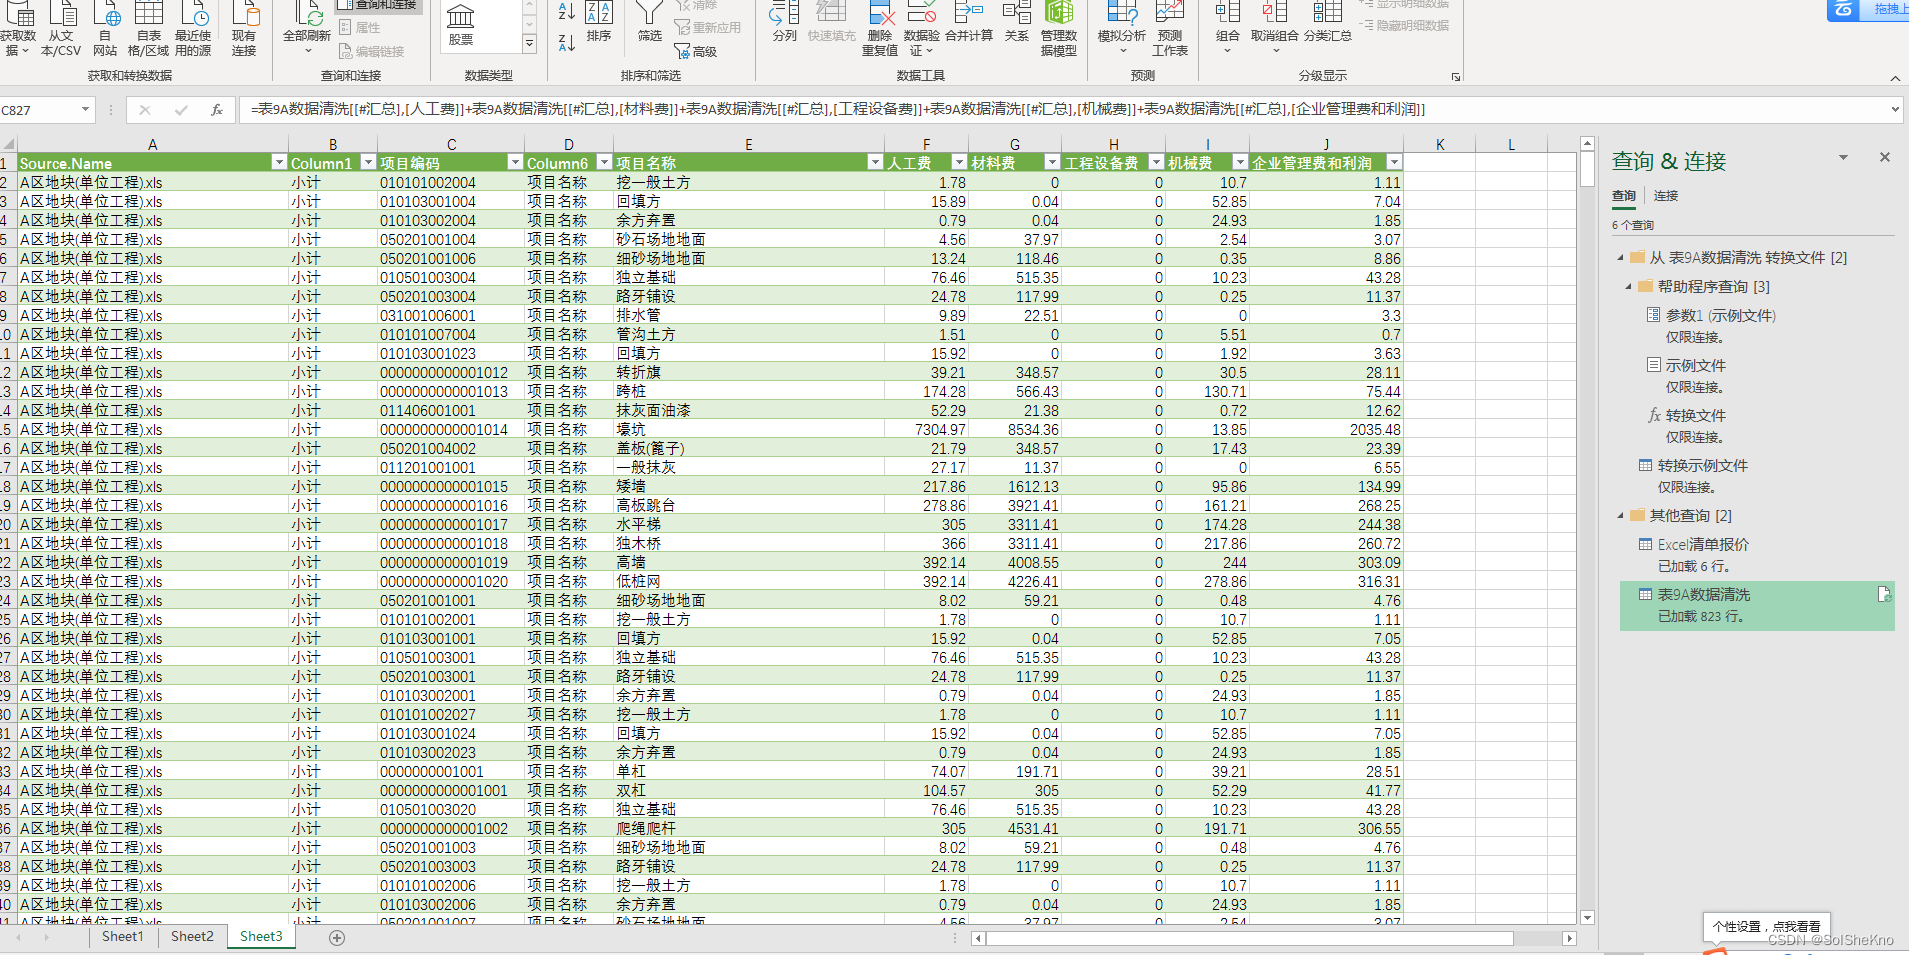Image resolution: width=1909 pixels, height=955 pixels.
Task: Click the 合并计算 consolidate icon
Action: [969, 22]
